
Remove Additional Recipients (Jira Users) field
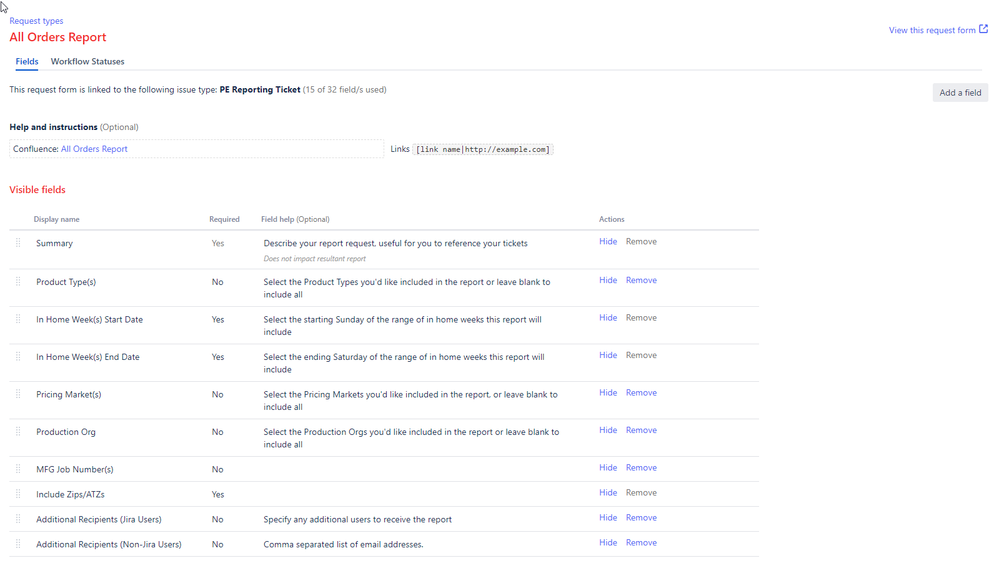pos(641,518)
